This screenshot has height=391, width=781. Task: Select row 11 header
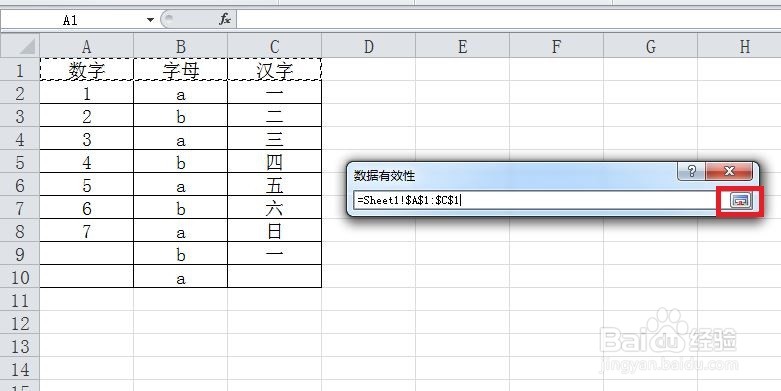tap(20, 299)
